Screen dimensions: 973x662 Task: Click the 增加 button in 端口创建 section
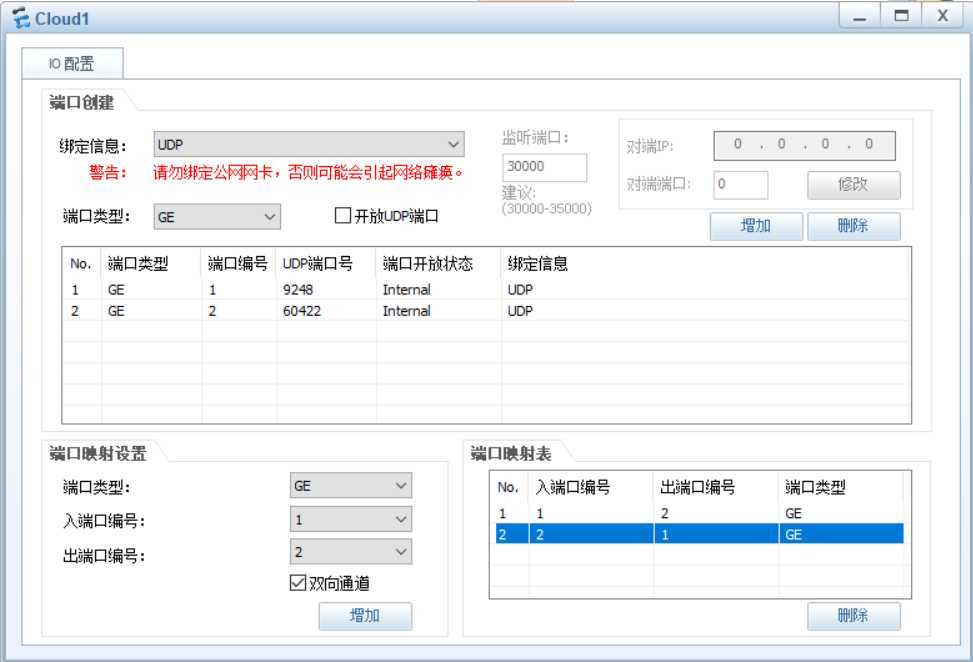756,225
